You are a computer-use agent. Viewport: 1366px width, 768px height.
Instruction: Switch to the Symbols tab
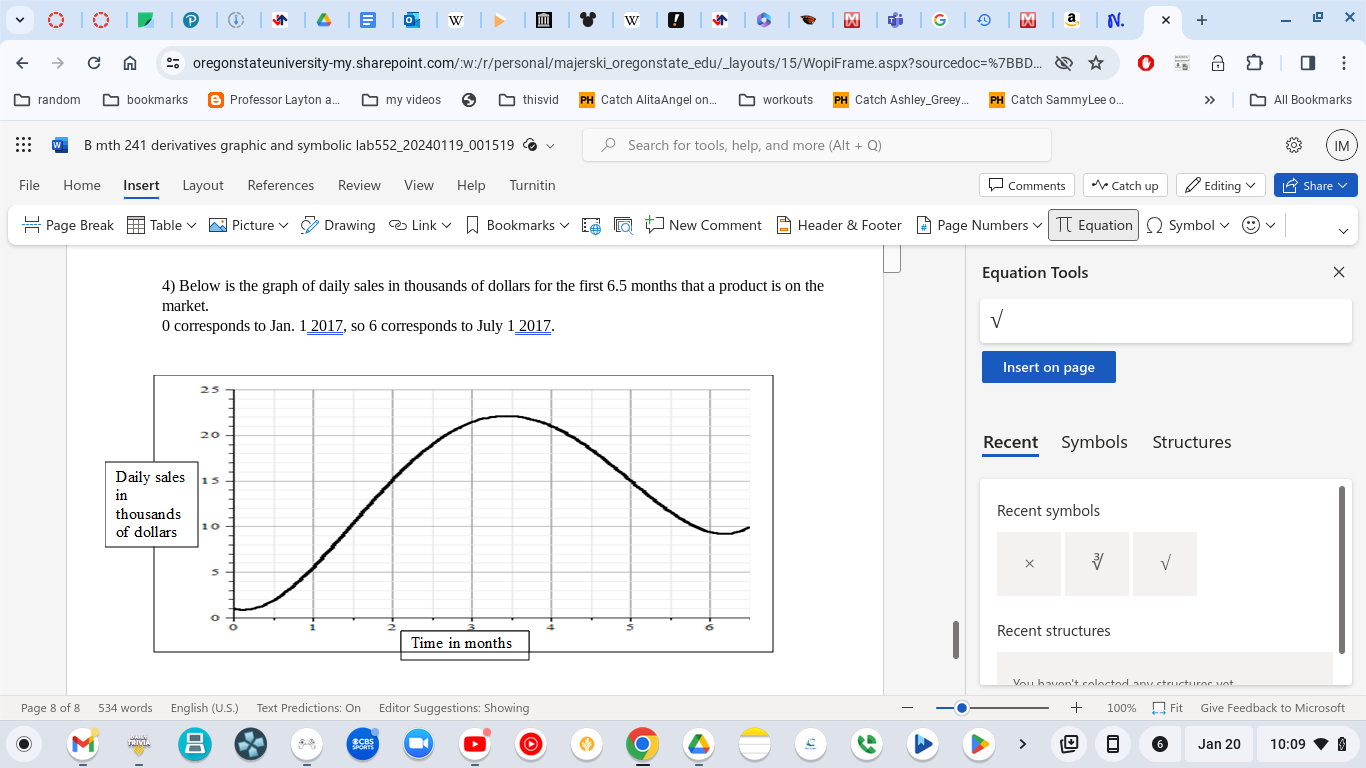point(1094,442)
